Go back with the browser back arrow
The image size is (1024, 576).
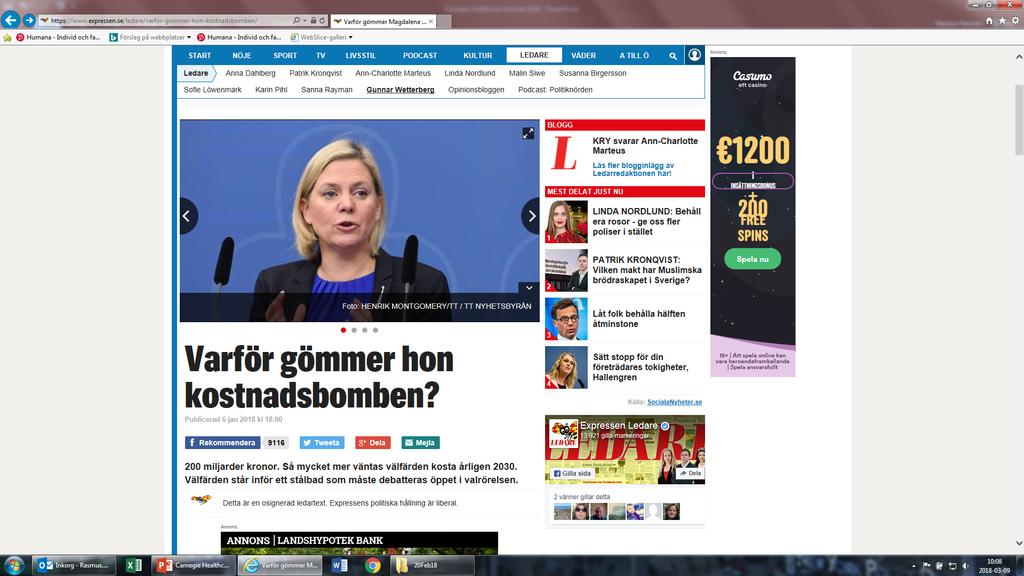(x=10, y=20)
